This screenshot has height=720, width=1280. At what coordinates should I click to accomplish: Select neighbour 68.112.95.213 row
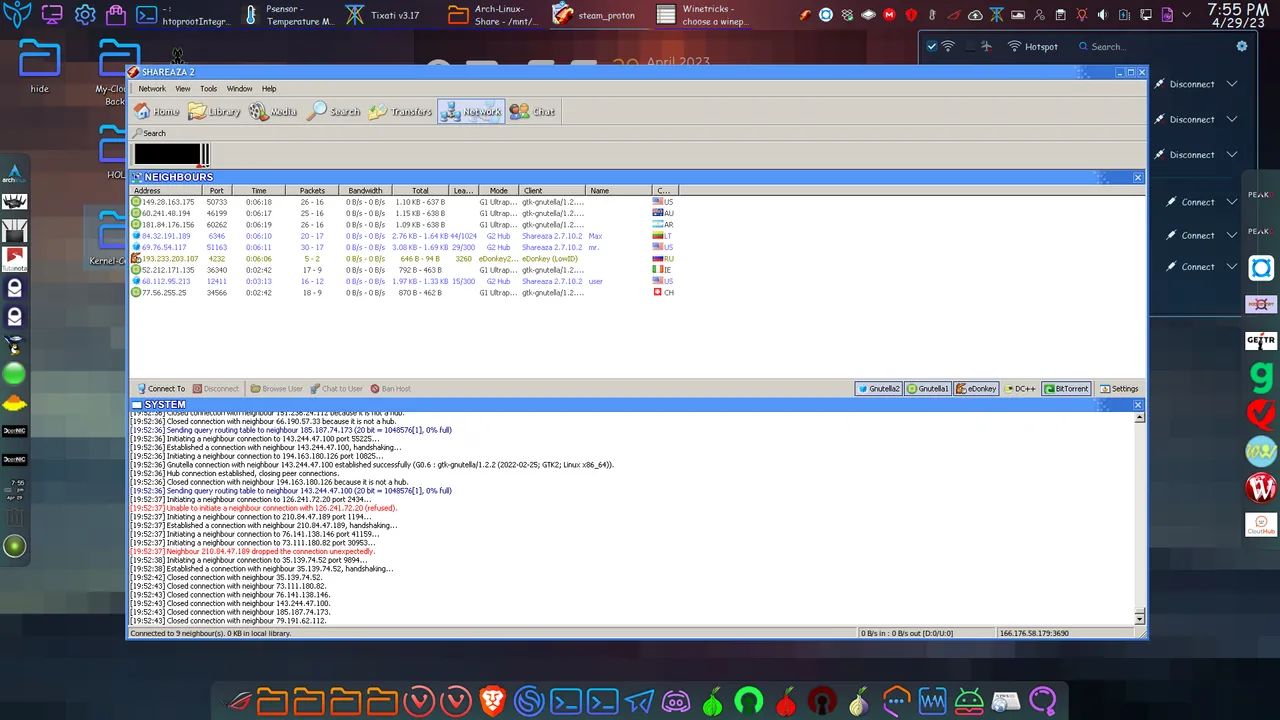point(405,281)
